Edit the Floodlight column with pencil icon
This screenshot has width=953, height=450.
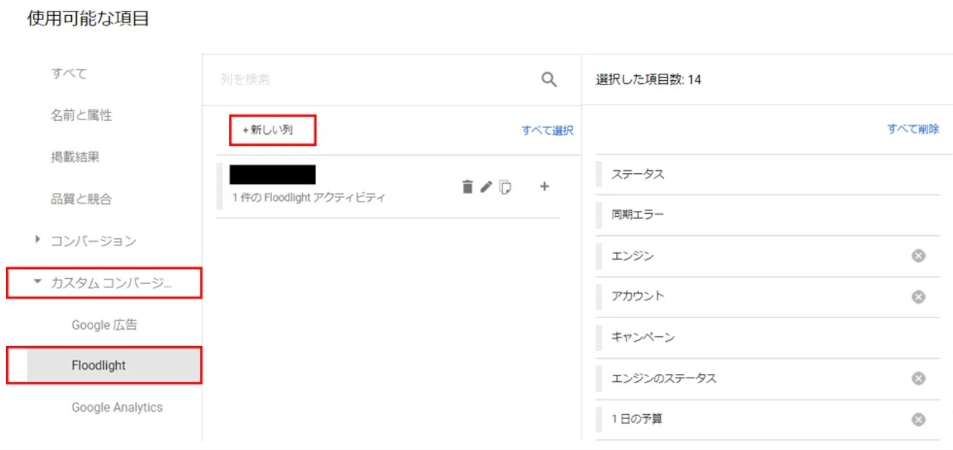click(486, 187)
